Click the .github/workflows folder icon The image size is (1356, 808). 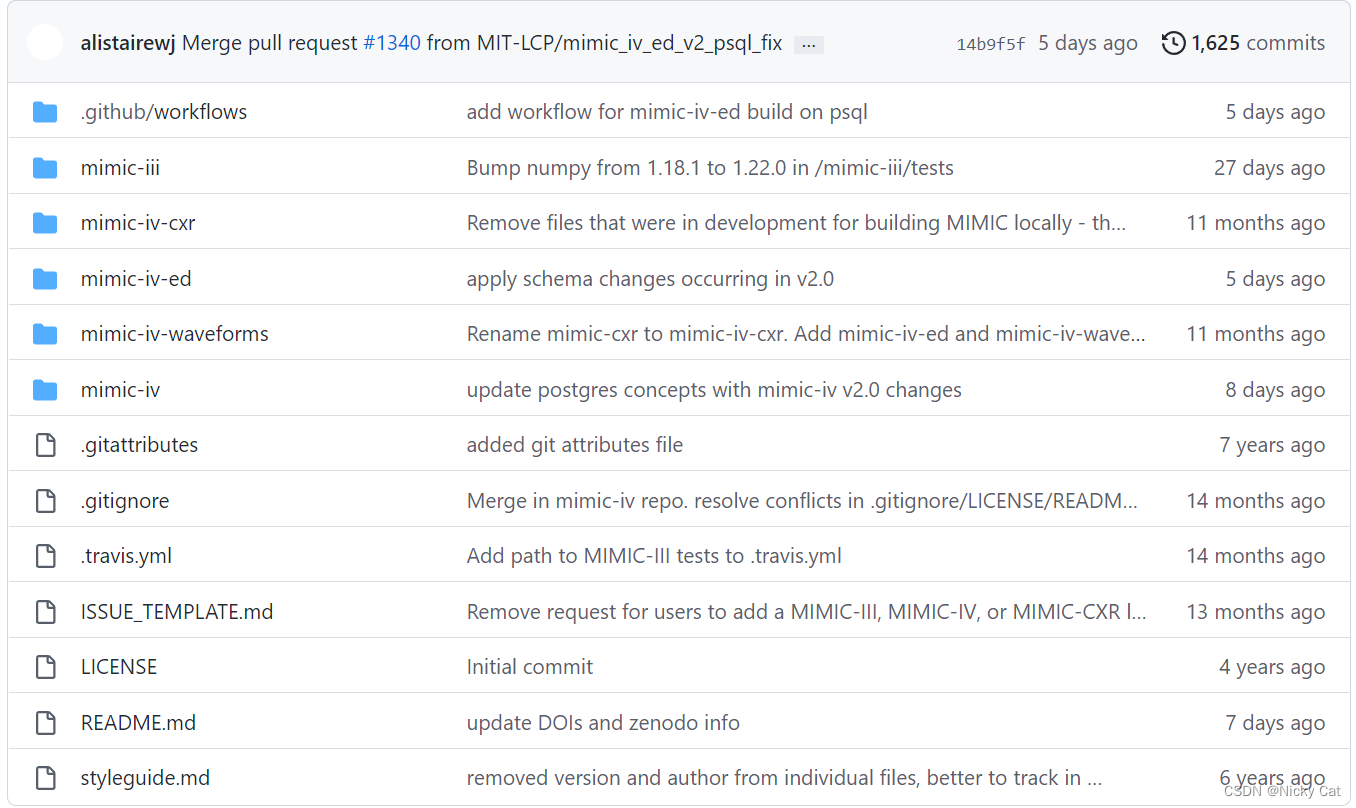point(45,111)
